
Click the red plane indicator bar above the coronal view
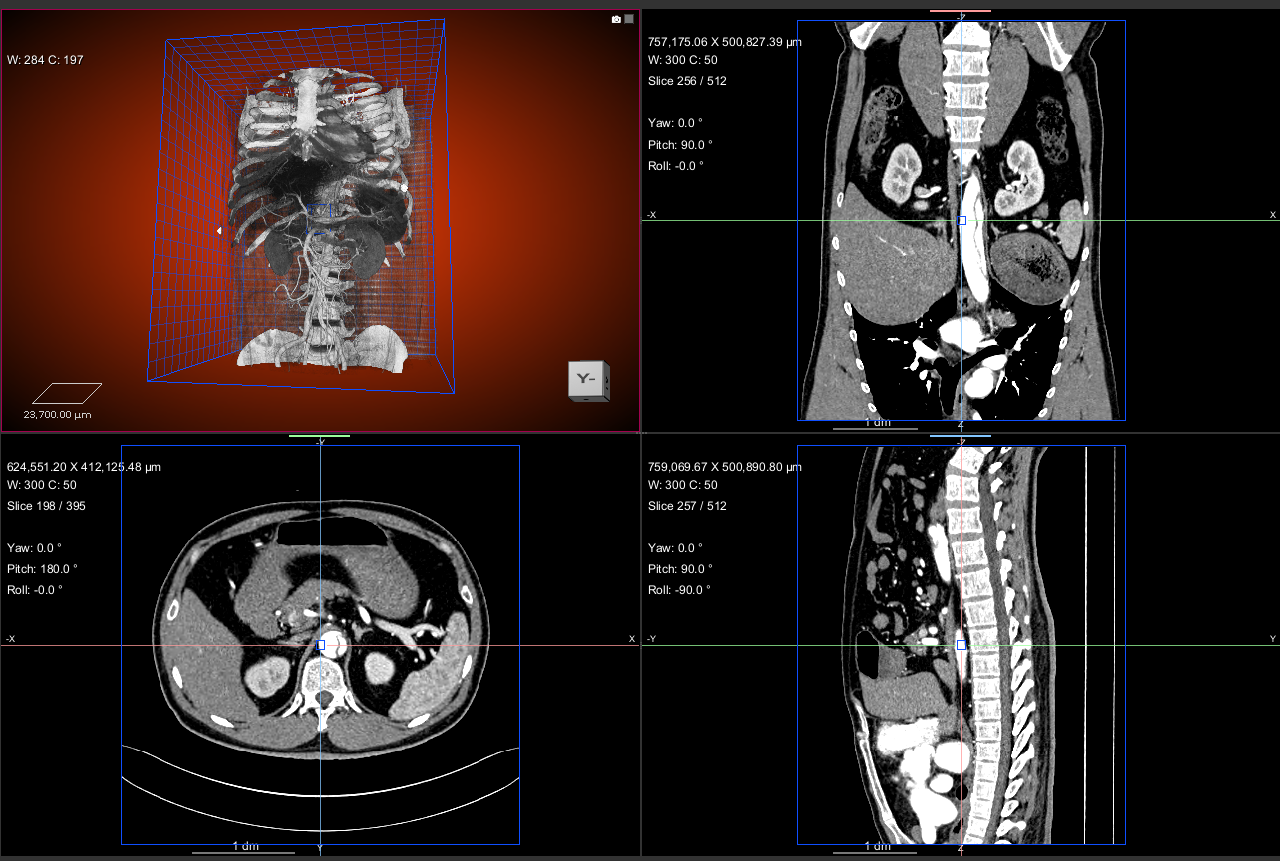click(x=960, y=11)
